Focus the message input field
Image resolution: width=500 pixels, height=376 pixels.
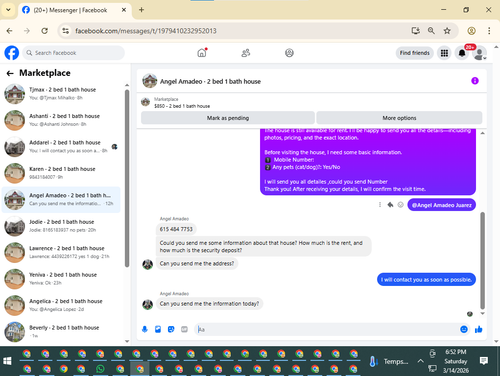point(327,329)
